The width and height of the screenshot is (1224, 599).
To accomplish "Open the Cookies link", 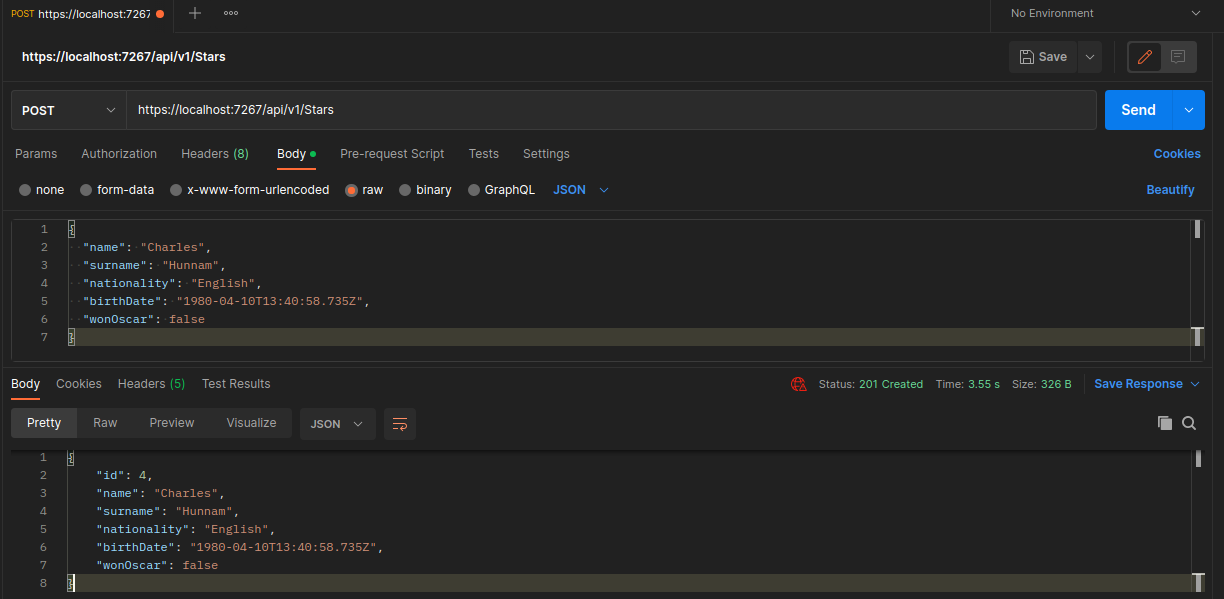I will tap(1177, 154).
